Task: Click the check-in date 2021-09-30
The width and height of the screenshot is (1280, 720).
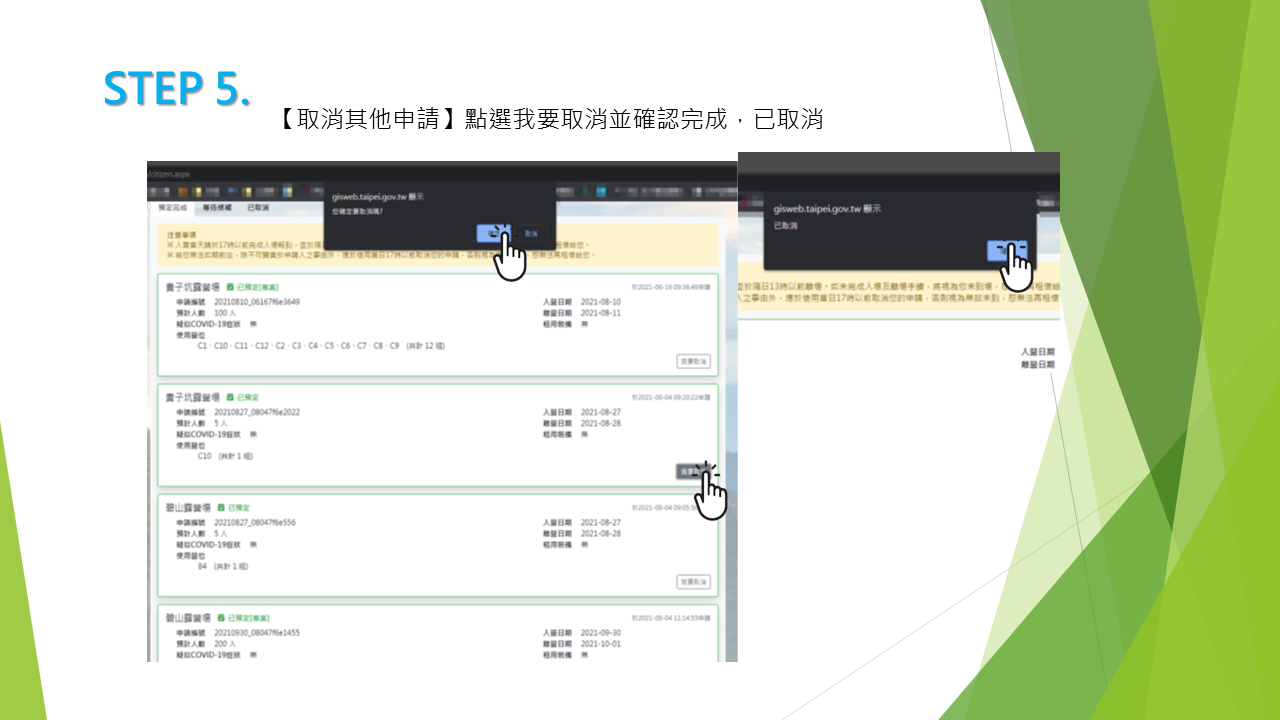Action: 600,633
